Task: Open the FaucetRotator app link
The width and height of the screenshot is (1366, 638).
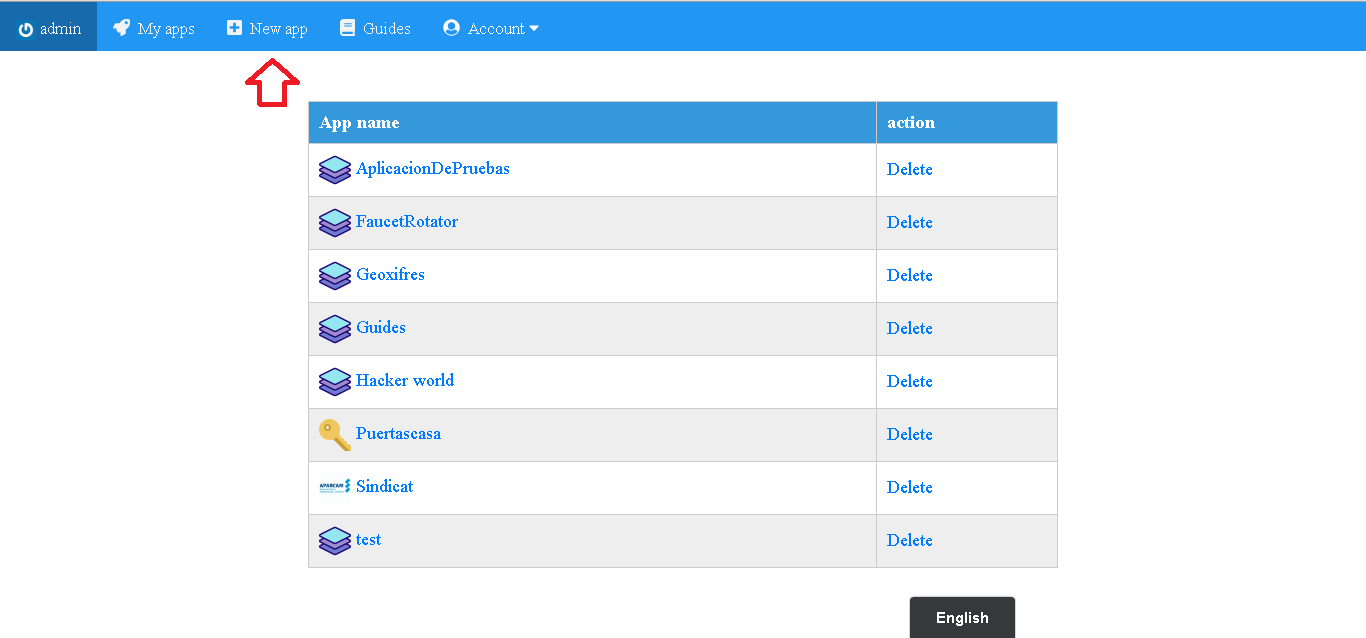Action: point(407,222)
